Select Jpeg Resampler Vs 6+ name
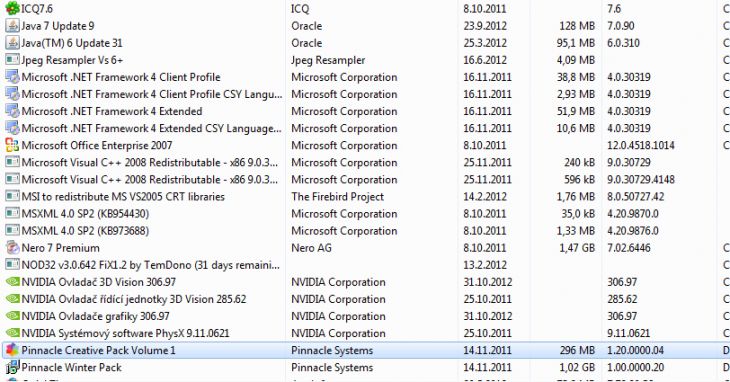730x382 pixels. pos(72,60)
